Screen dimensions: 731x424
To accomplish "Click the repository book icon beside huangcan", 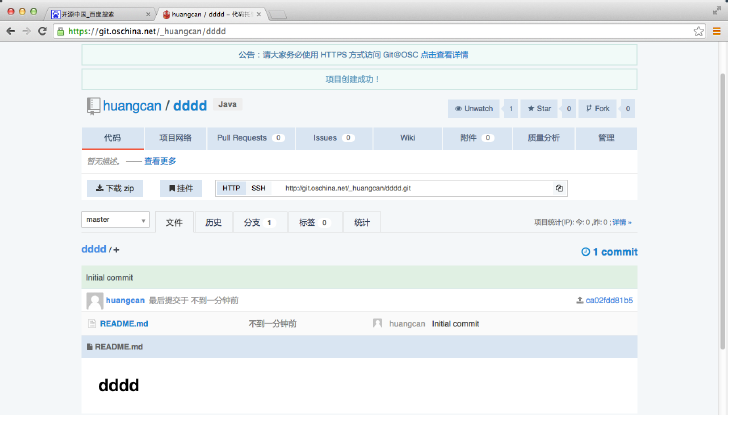I will tap(93, 105).
